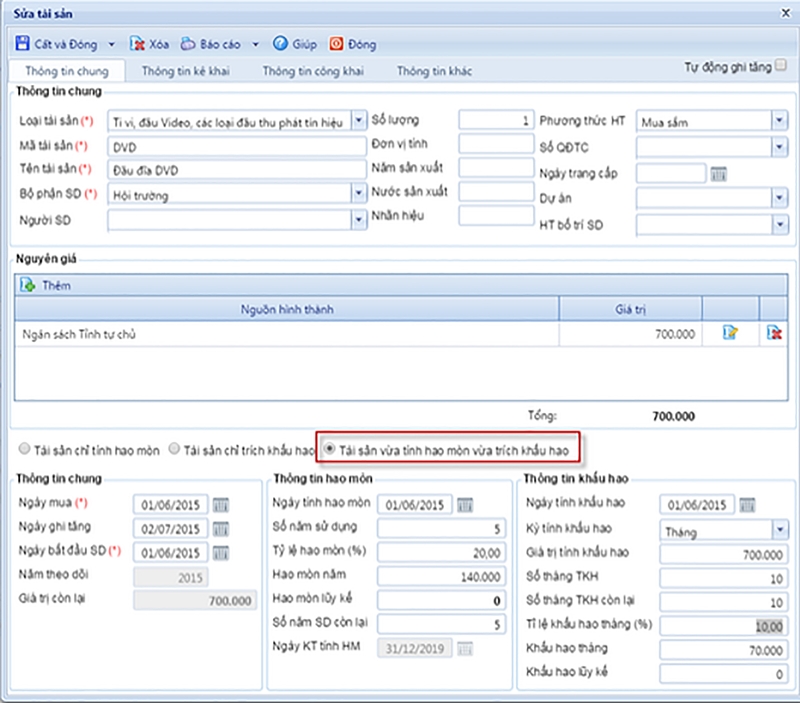Select Tài sản chỉ tính hao mòn radio
The image size is (800, 703).
click(24, 448)
